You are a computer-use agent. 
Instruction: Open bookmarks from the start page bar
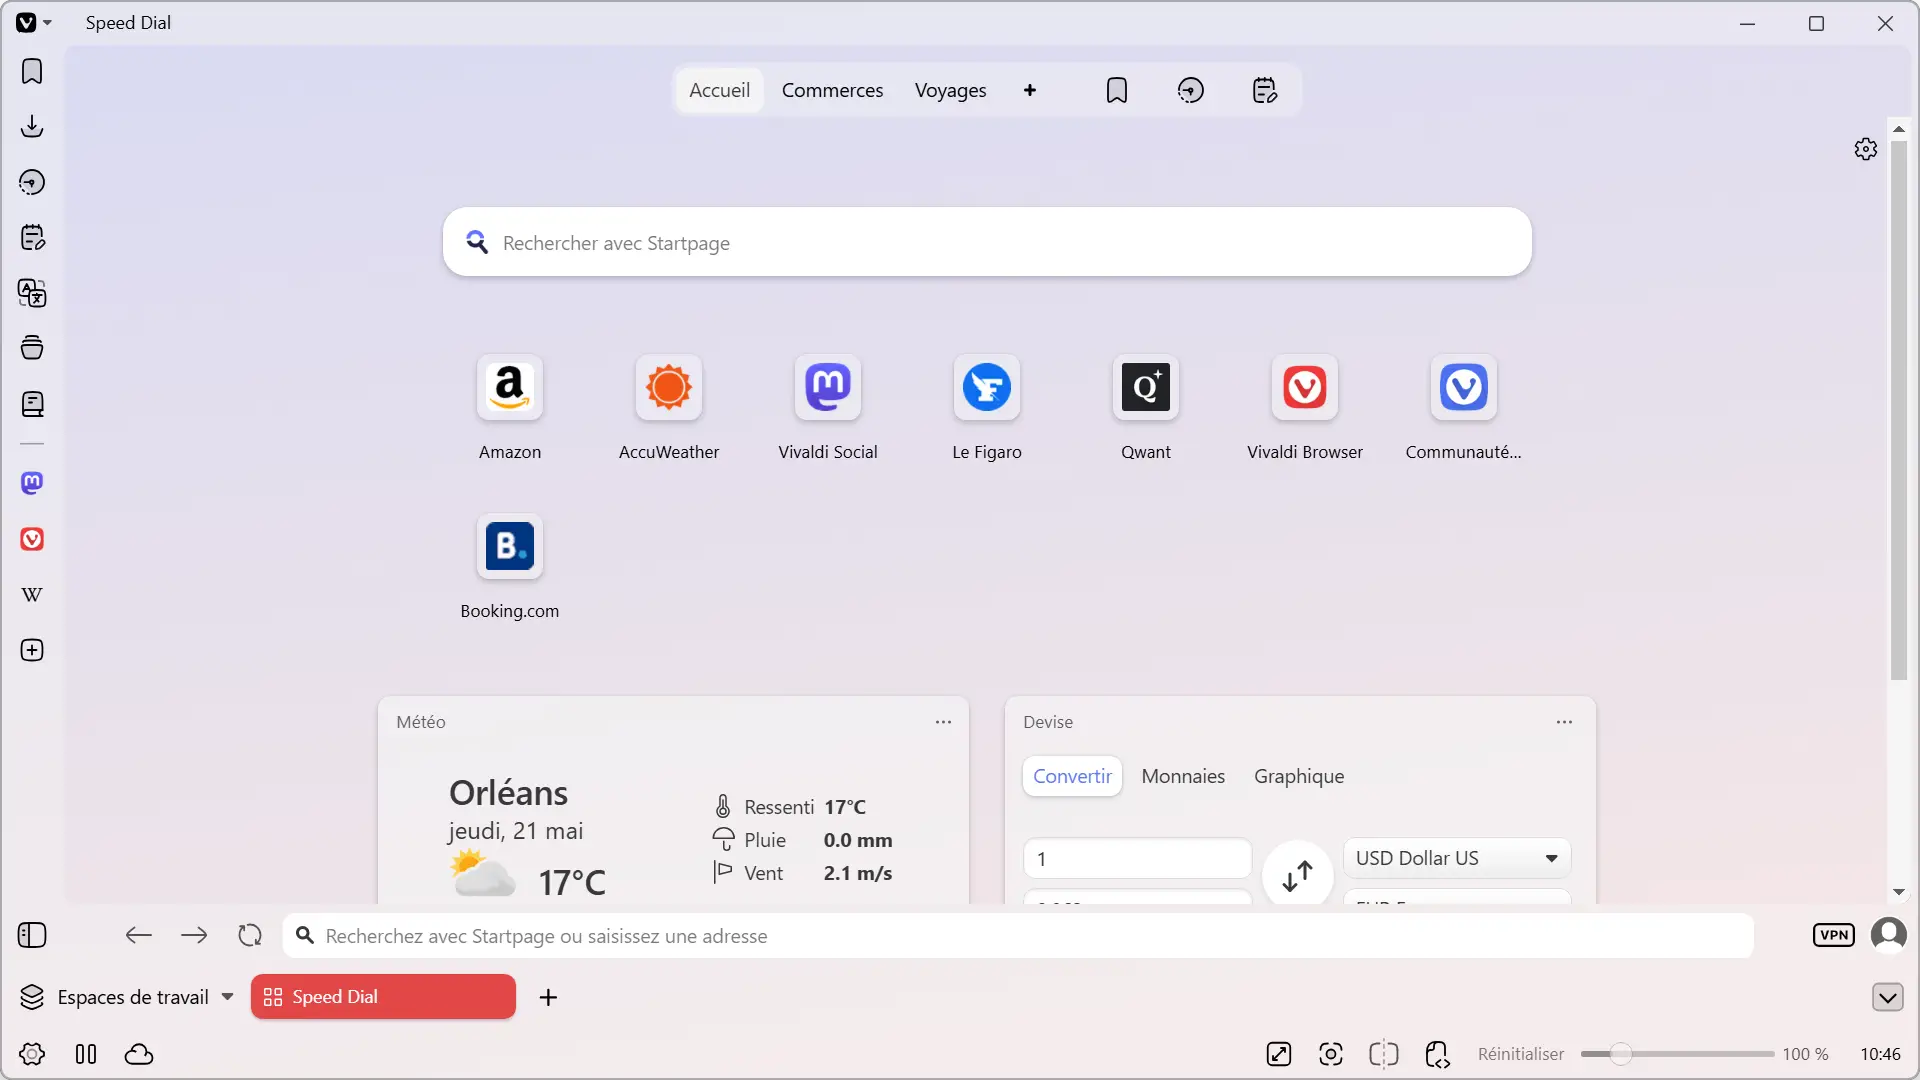[1117, 91]
